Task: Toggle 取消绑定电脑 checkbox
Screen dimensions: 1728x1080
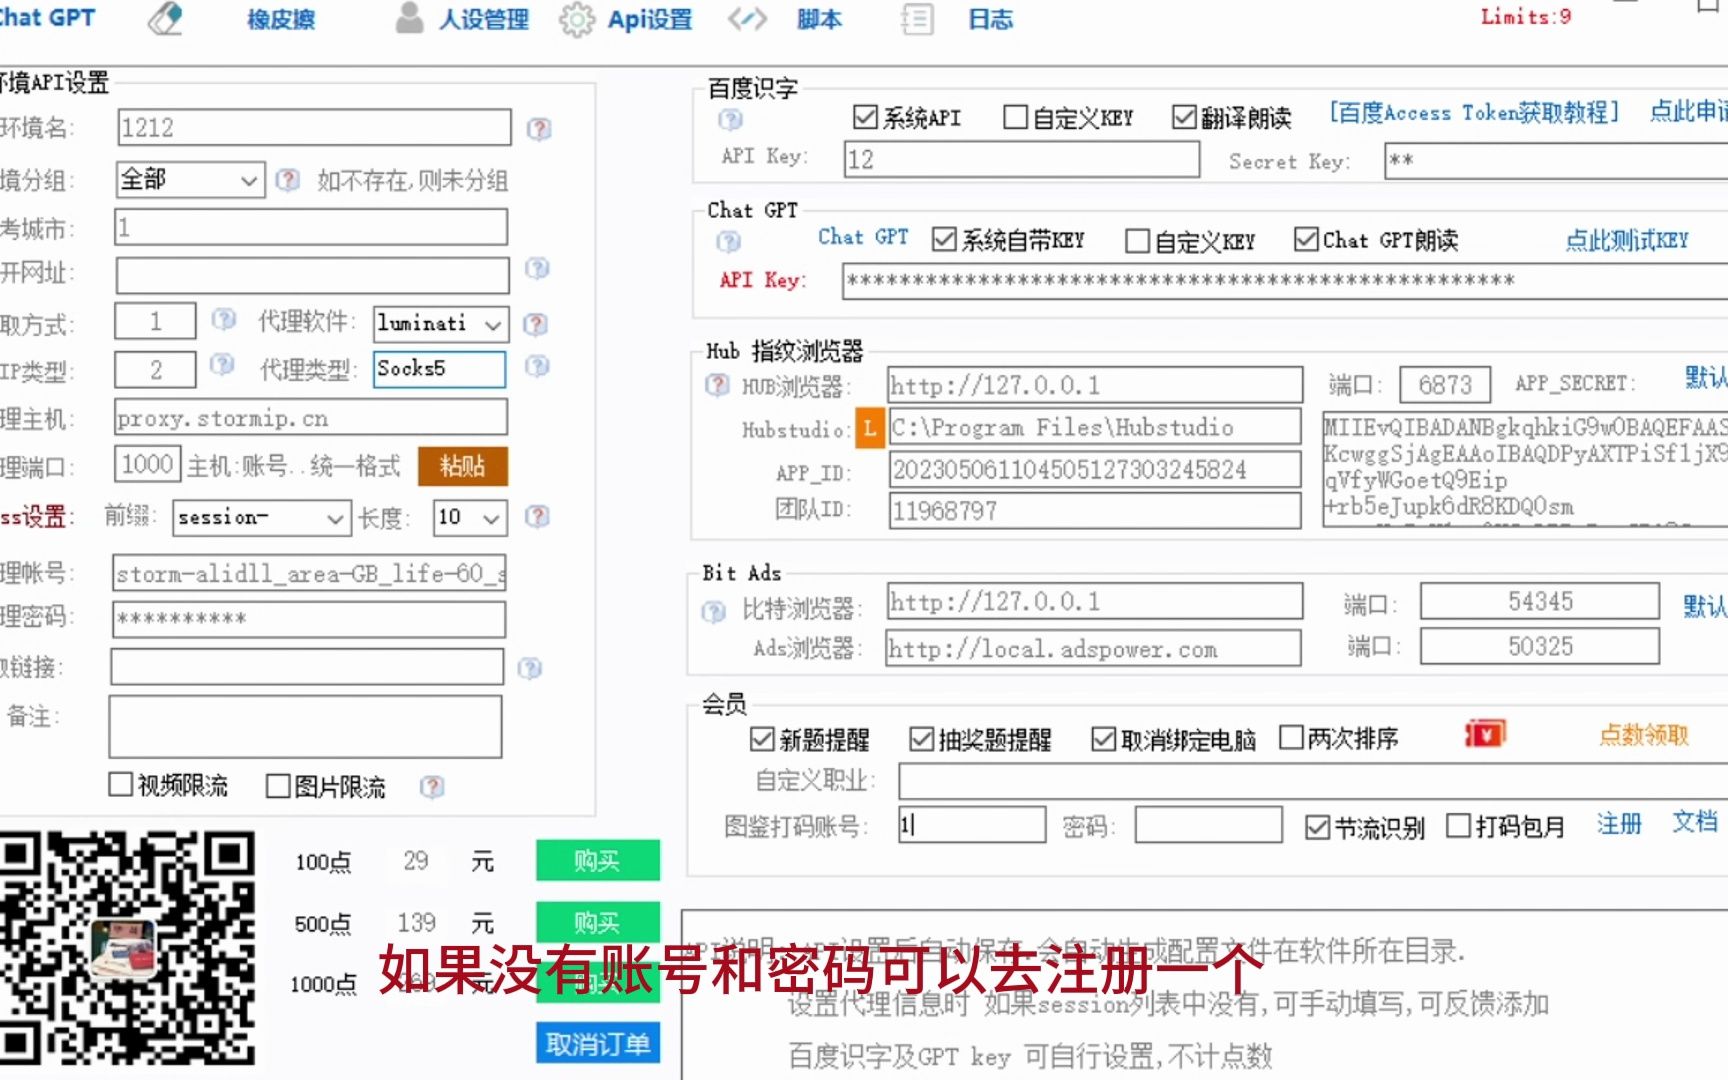Action: 1103,739
